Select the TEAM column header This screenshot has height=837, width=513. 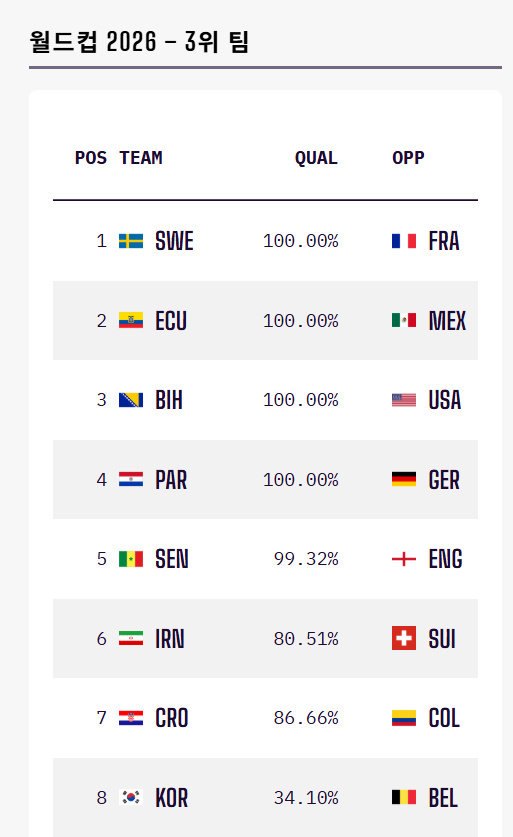(x=141, y=158)
